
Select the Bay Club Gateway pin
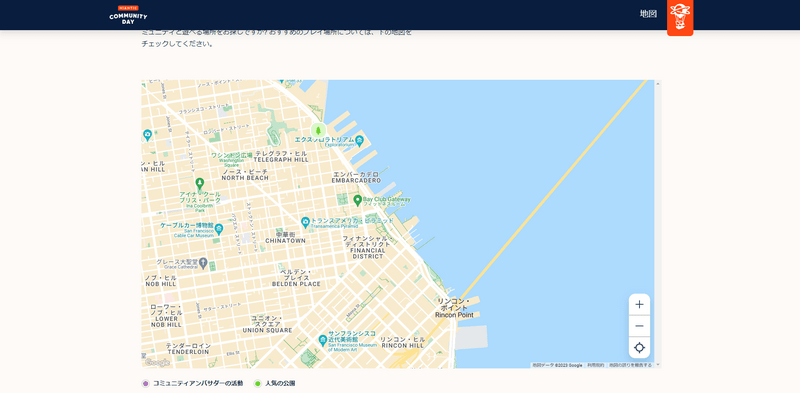(x=358, y=200)
